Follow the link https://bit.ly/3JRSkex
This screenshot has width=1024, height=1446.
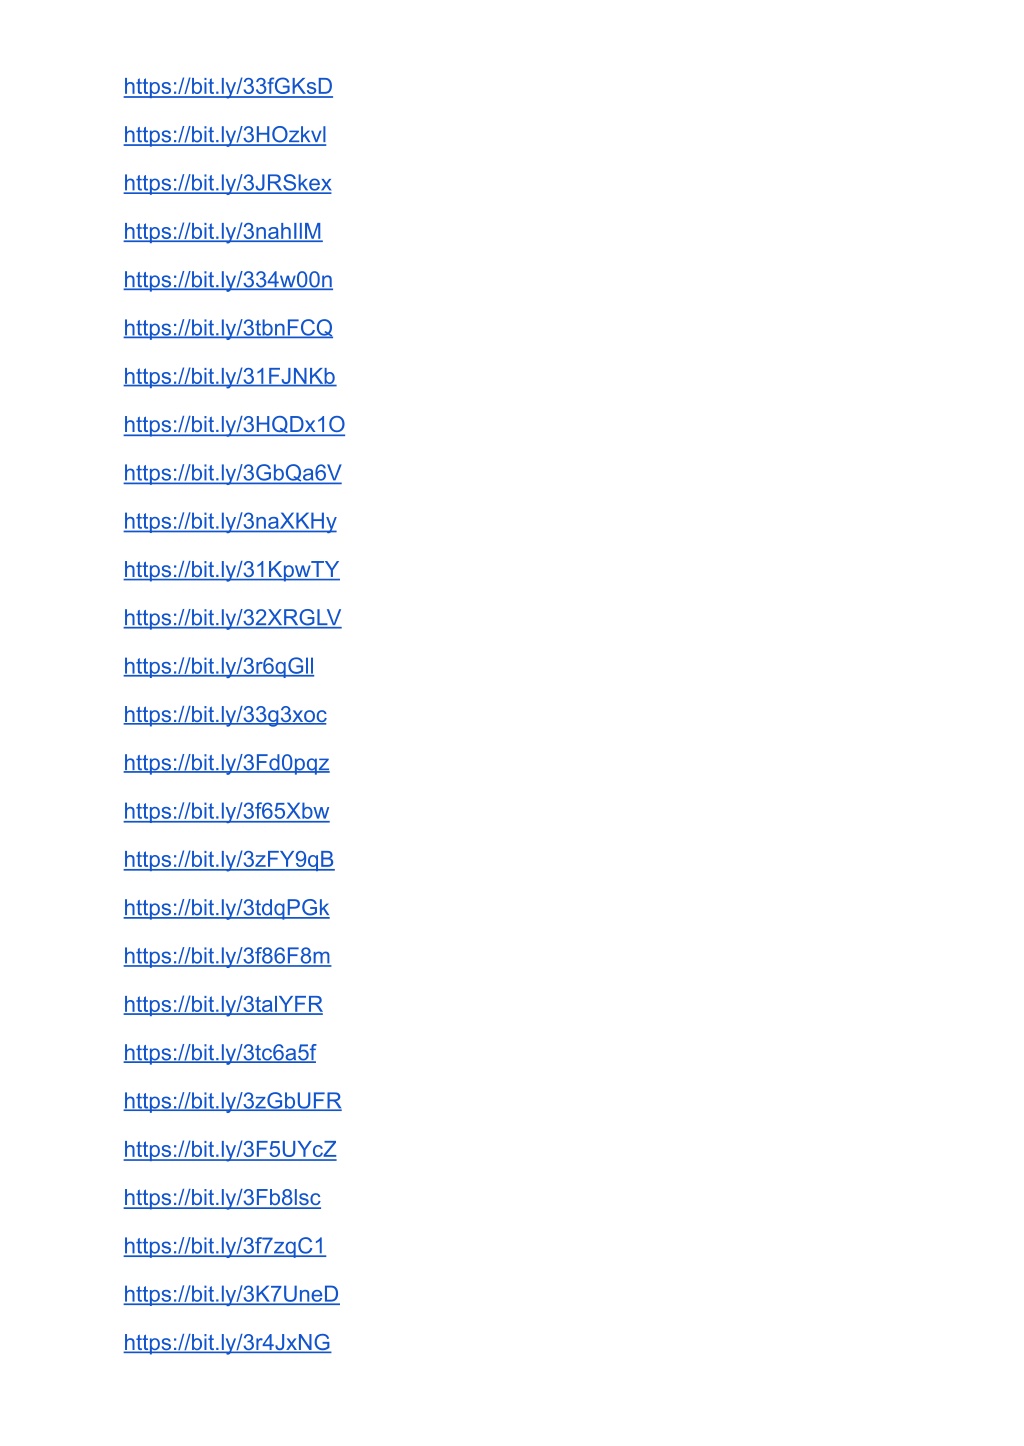click(x=228, y=183)
